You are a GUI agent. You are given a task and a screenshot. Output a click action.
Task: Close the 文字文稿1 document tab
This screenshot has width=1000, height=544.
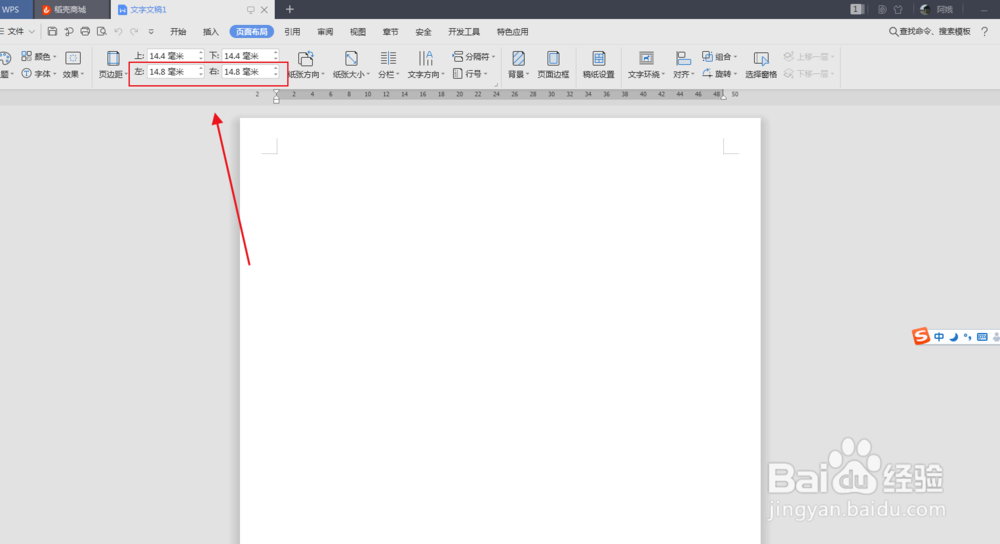[x=264, y=10]
